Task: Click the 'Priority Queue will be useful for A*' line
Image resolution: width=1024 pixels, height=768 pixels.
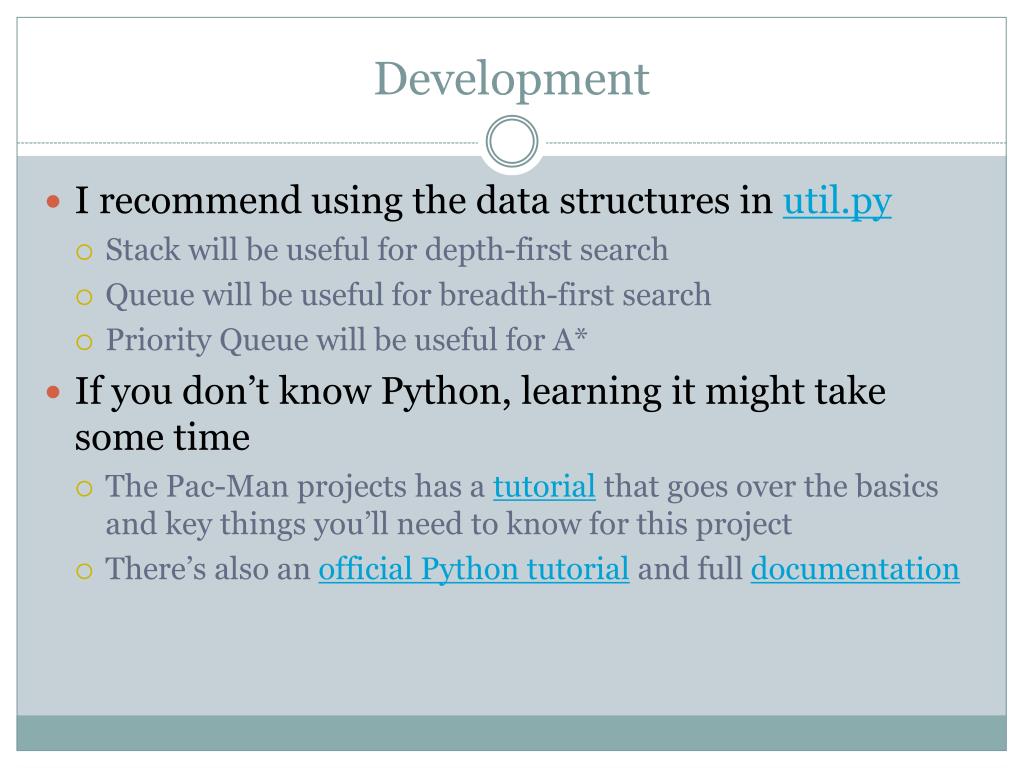Action: tap(347, 340)
